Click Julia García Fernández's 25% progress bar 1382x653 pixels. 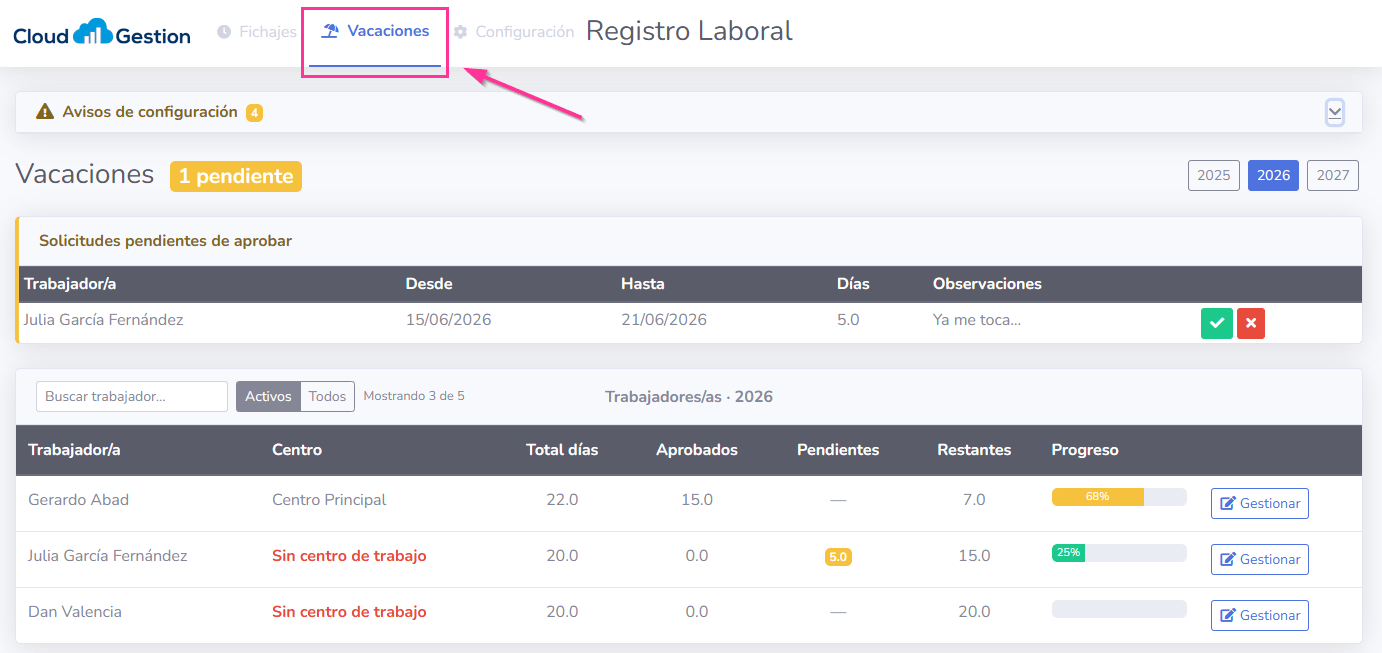point(1119,553)
